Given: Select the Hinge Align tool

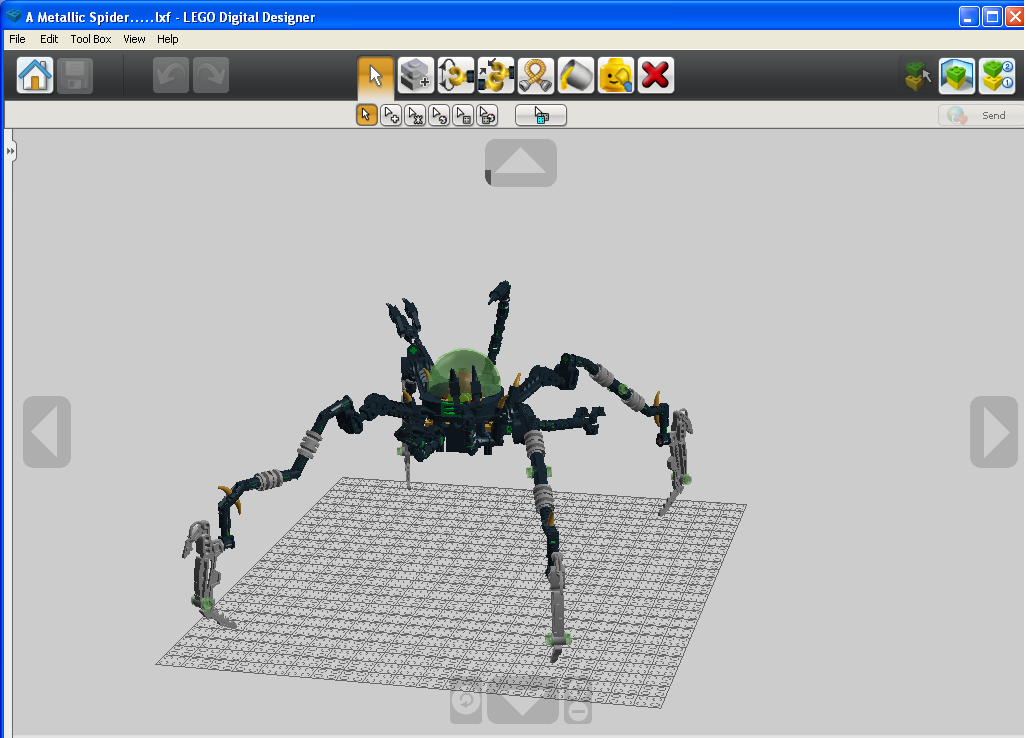Looking at the screenshot, I should click(496, 74).
